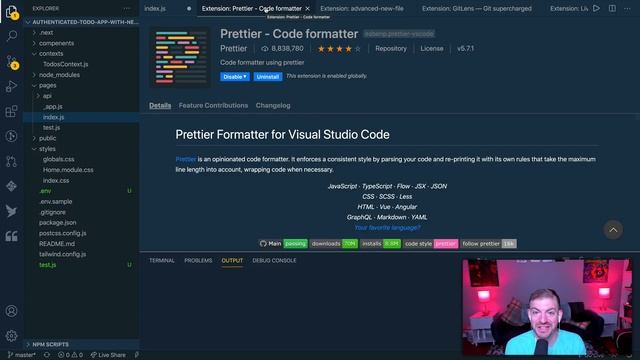Switch to the Changelog tab
Image resolution: width=640 pixels, height=360 pixels.
point(273,105)
